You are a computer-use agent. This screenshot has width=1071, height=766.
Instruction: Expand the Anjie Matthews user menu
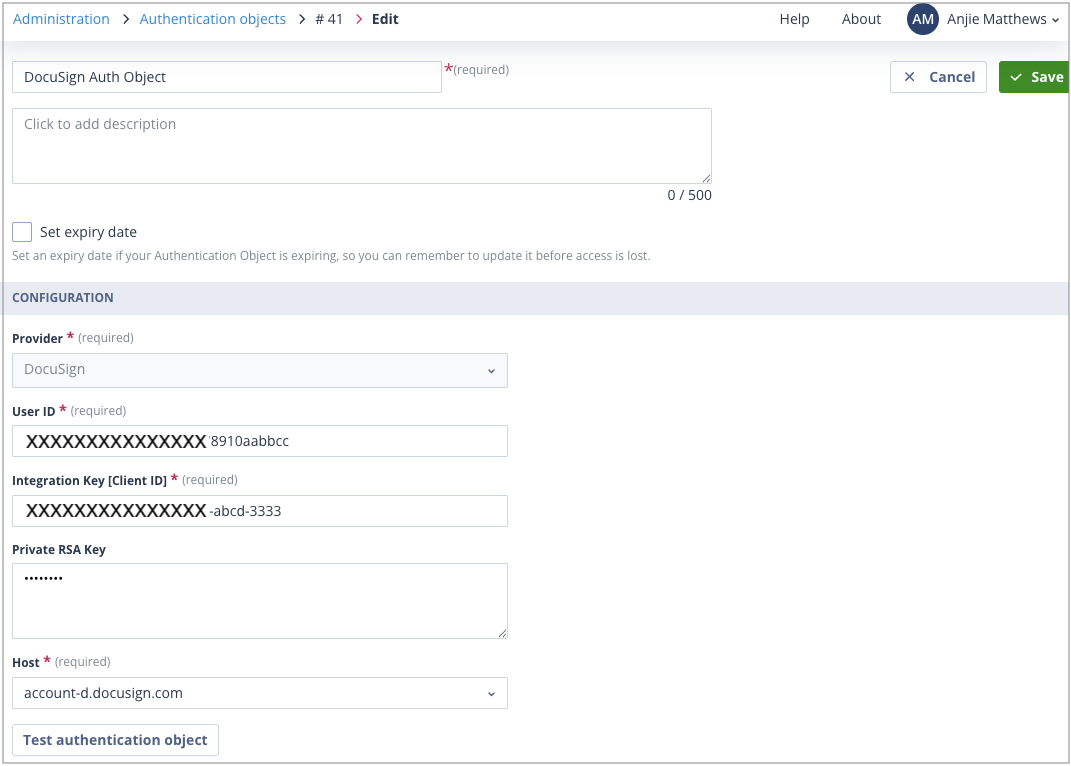tap(1003, 19)
